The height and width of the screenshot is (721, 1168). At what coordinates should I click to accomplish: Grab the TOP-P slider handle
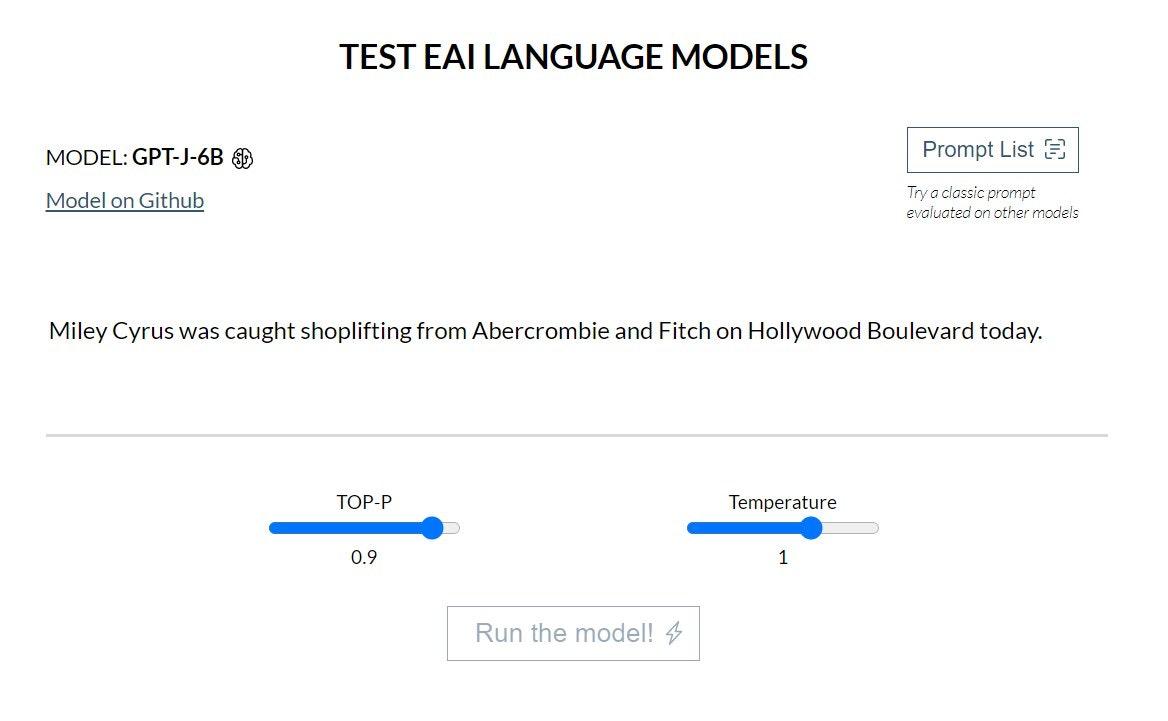432,528
